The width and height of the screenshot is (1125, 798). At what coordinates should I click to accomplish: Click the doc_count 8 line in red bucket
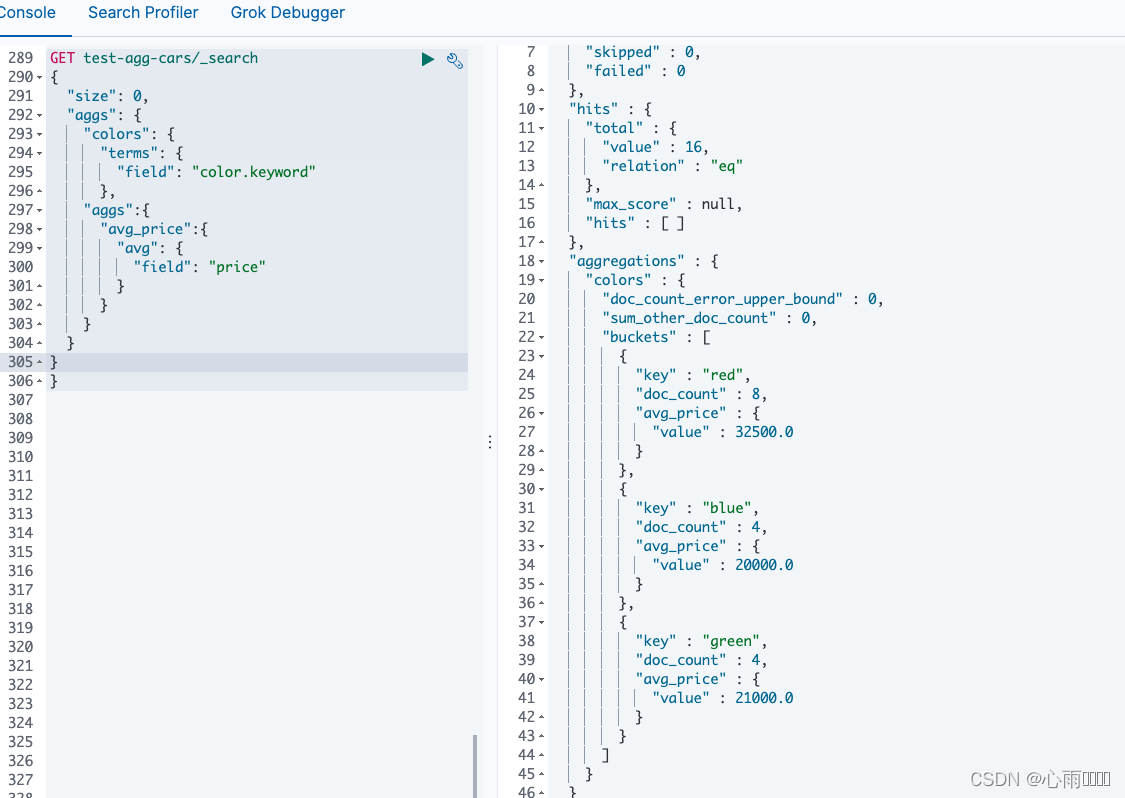coord(701,394)
